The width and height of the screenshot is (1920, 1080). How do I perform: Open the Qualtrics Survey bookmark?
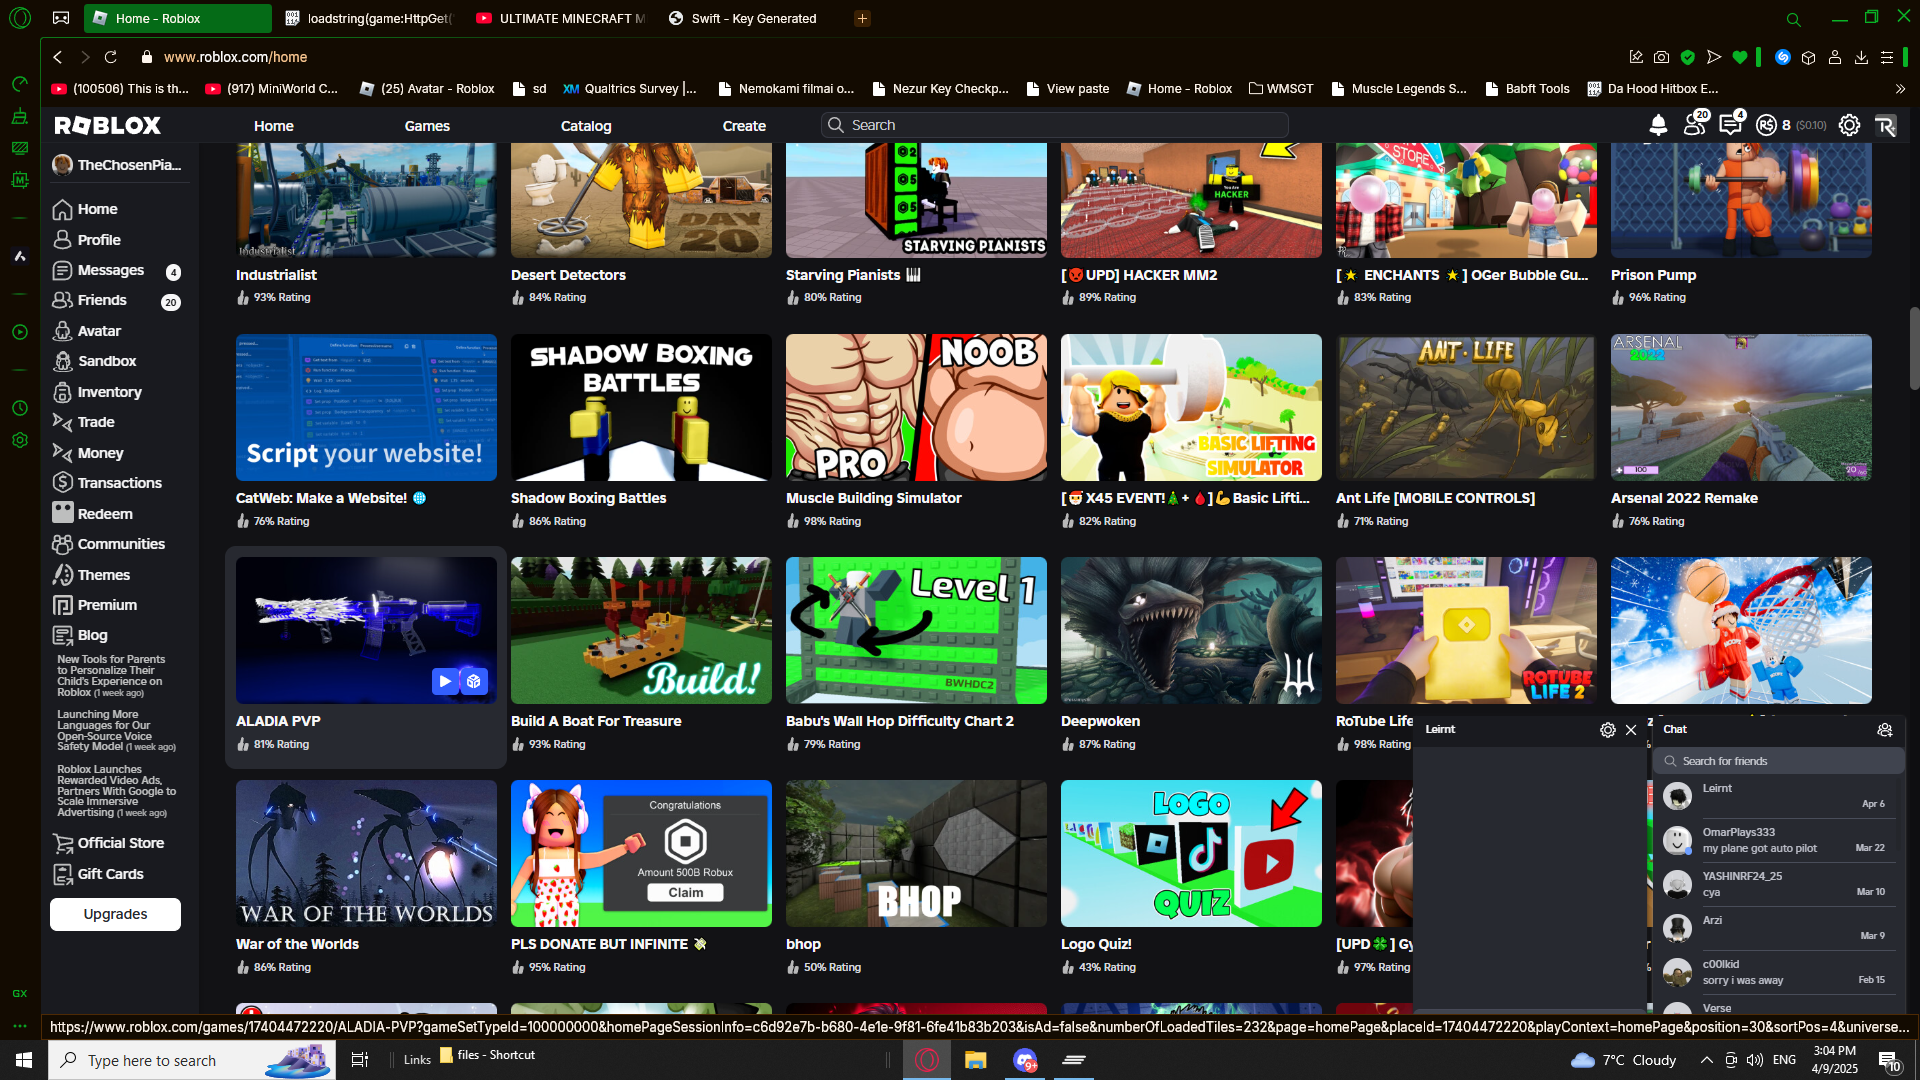[629, 89]
